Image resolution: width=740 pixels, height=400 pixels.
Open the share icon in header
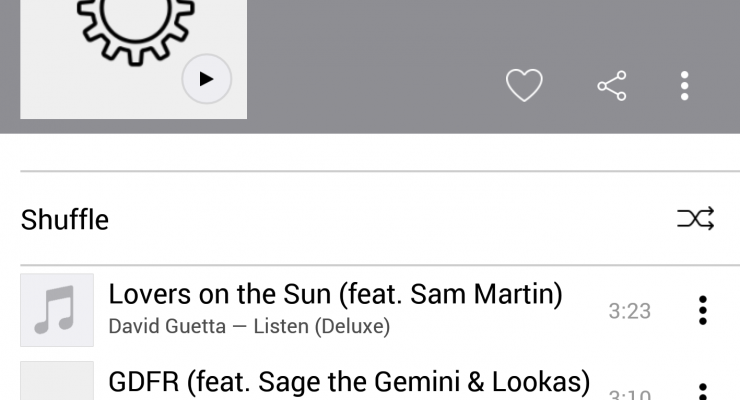click(x=612, y=86)
